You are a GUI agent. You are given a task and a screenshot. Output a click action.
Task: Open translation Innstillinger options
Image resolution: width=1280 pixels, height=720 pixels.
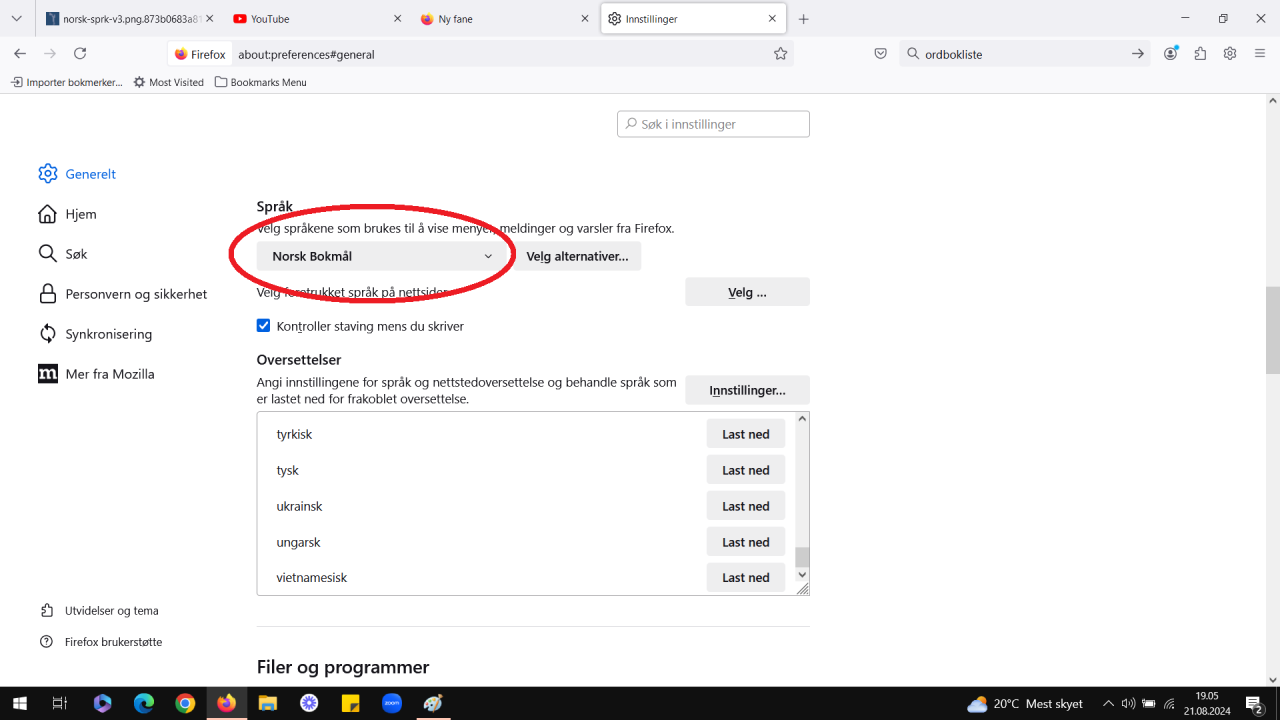[x=747, y=389]
